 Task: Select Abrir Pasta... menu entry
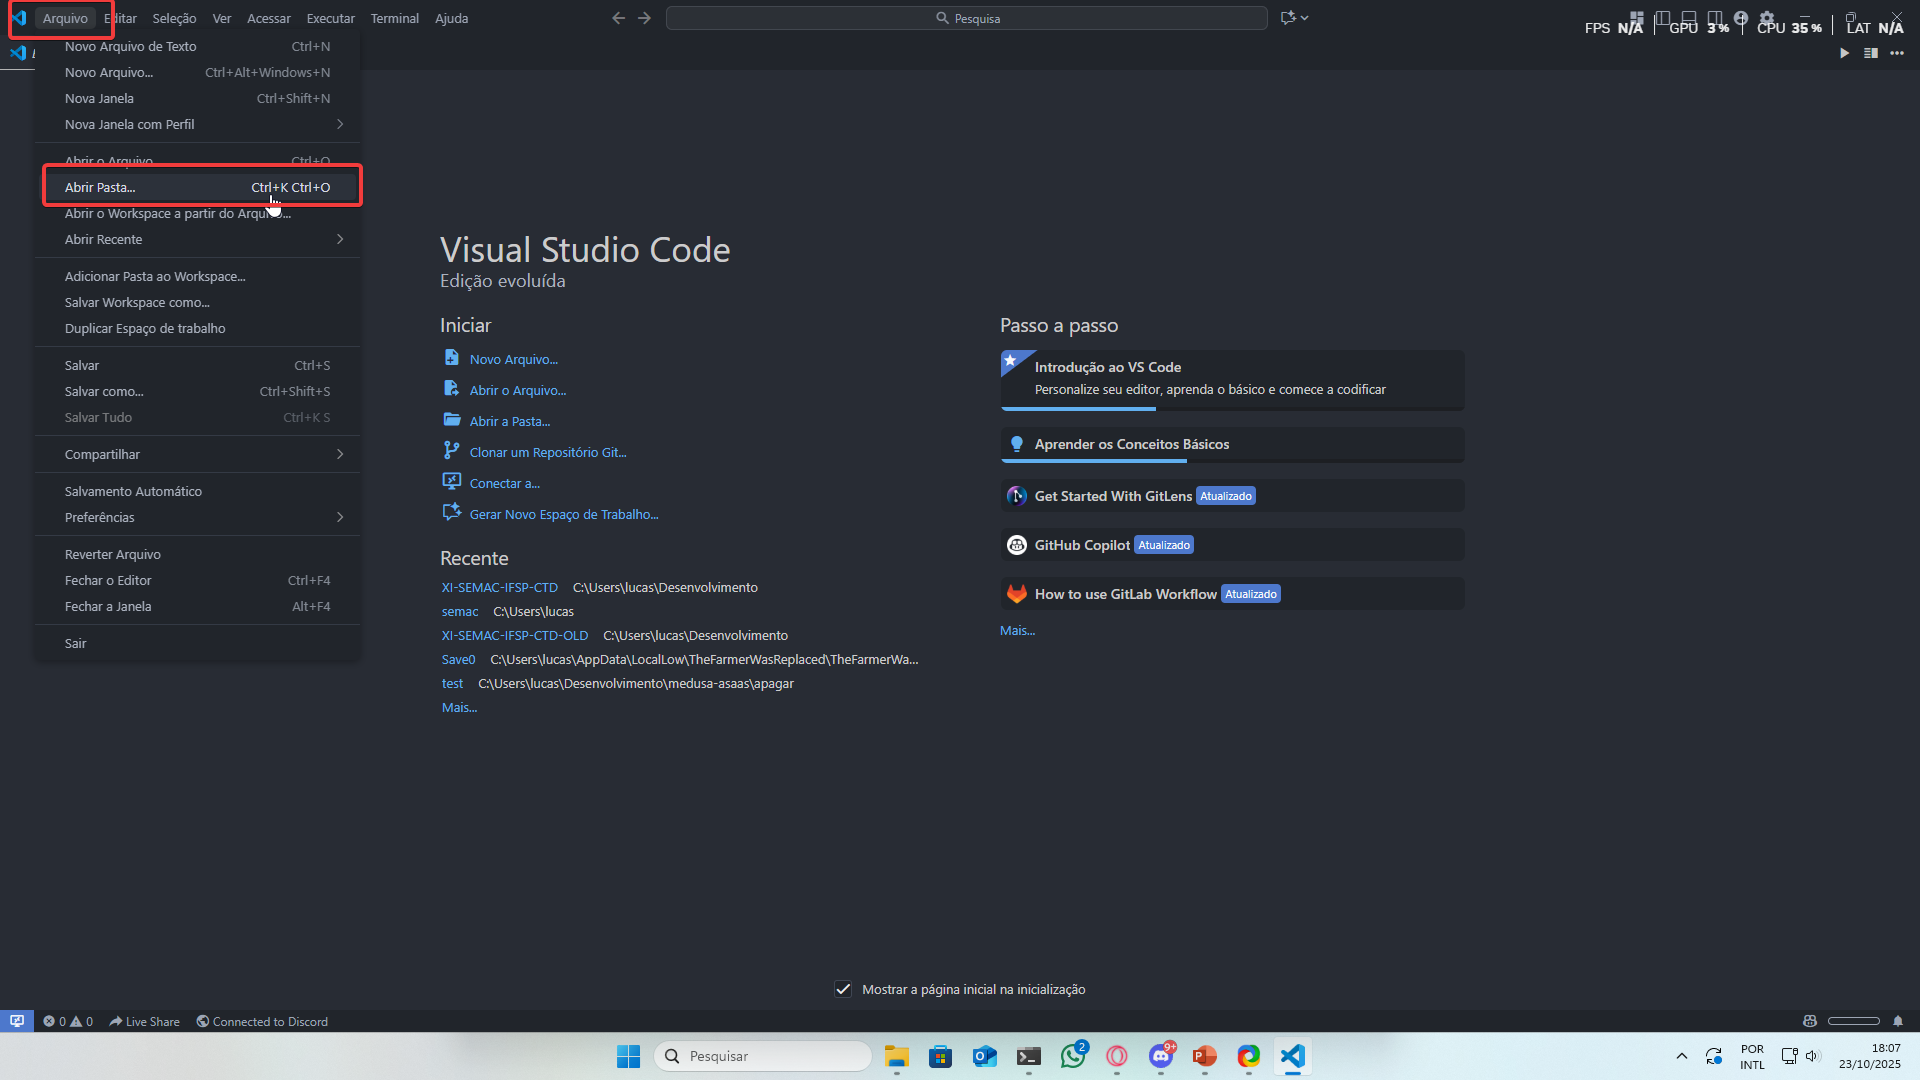coord(100,187)
